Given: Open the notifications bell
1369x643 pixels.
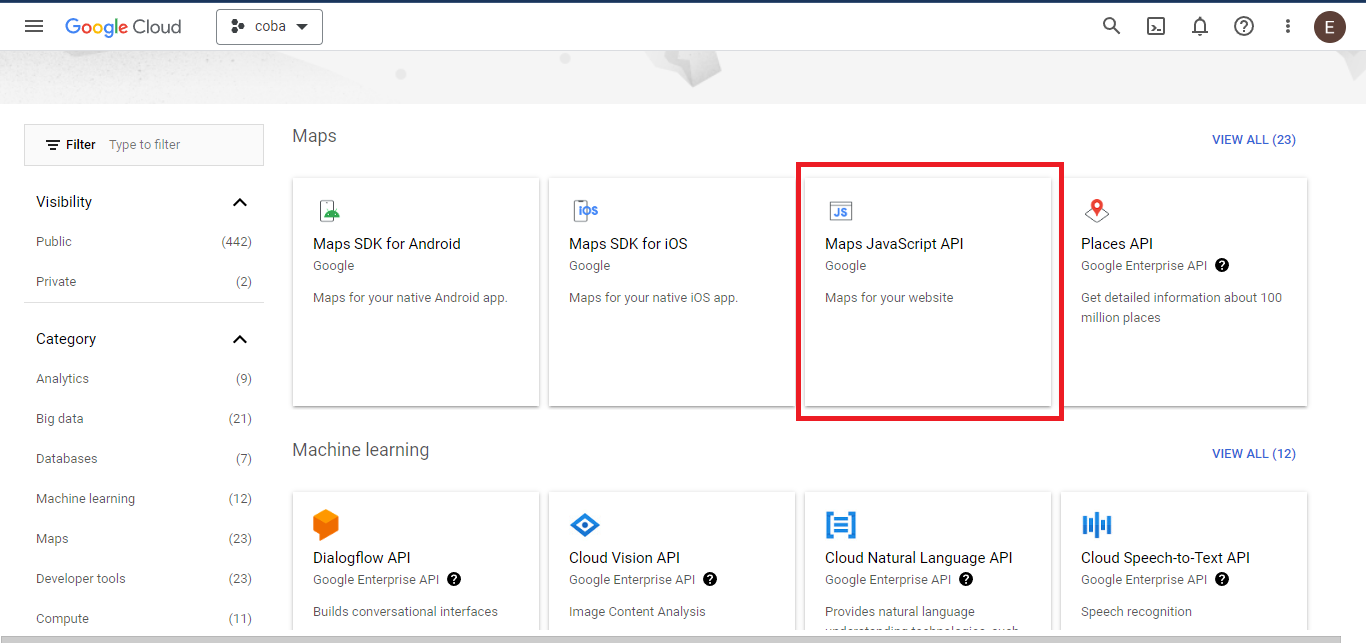Looking at the screenshot, I should [1200, 27].
